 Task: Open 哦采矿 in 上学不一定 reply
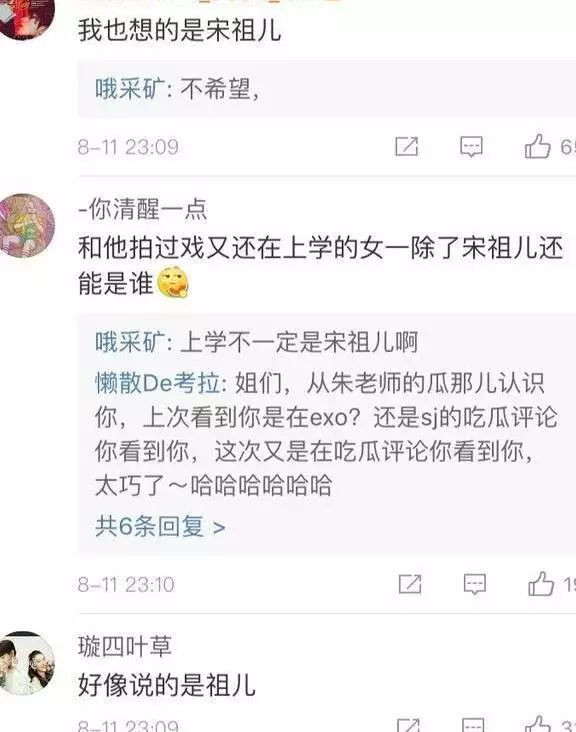(130, 342)
